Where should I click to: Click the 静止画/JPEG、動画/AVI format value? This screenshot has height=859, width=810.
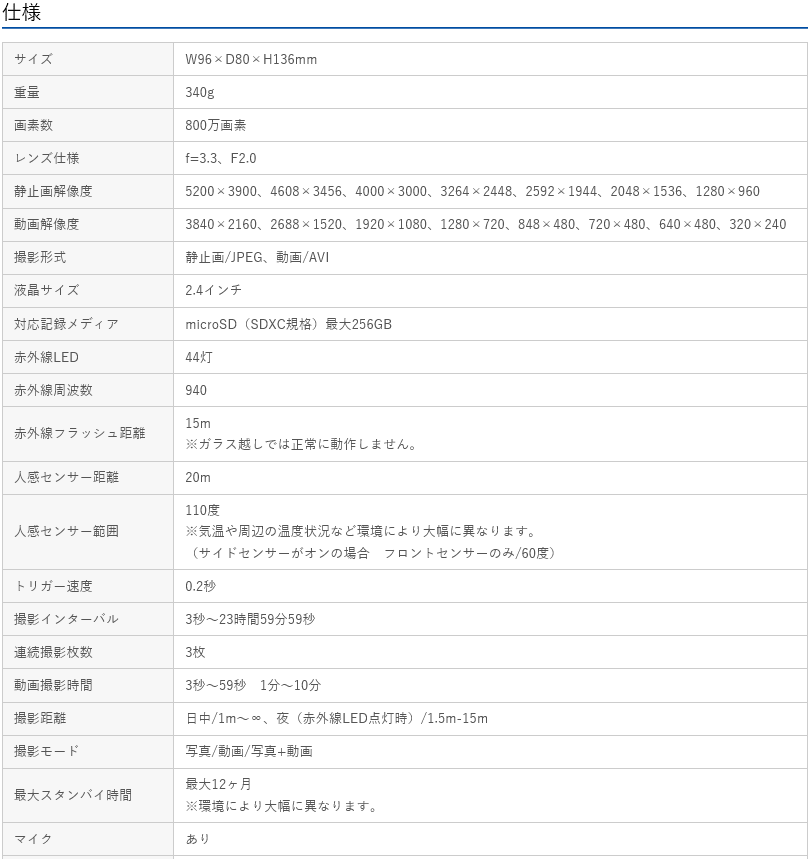[257, 257]
